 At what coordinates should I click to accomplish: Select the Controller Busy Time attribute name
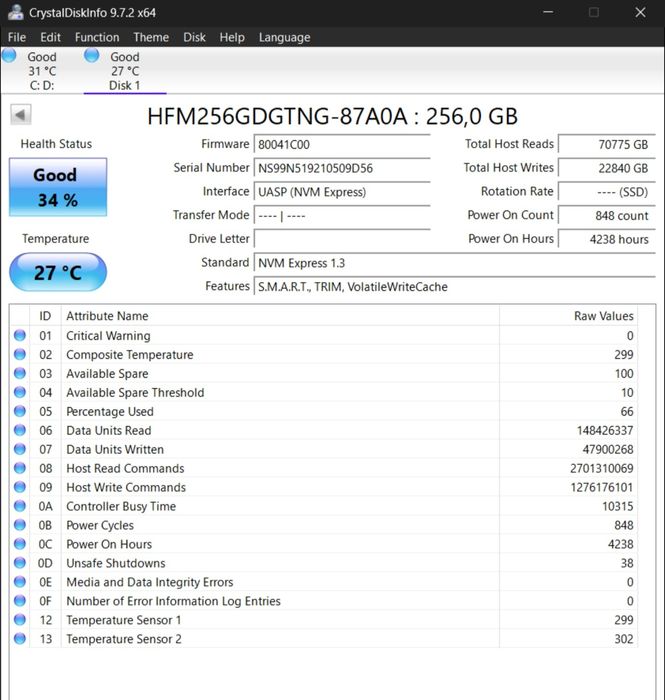click(121, 506)
